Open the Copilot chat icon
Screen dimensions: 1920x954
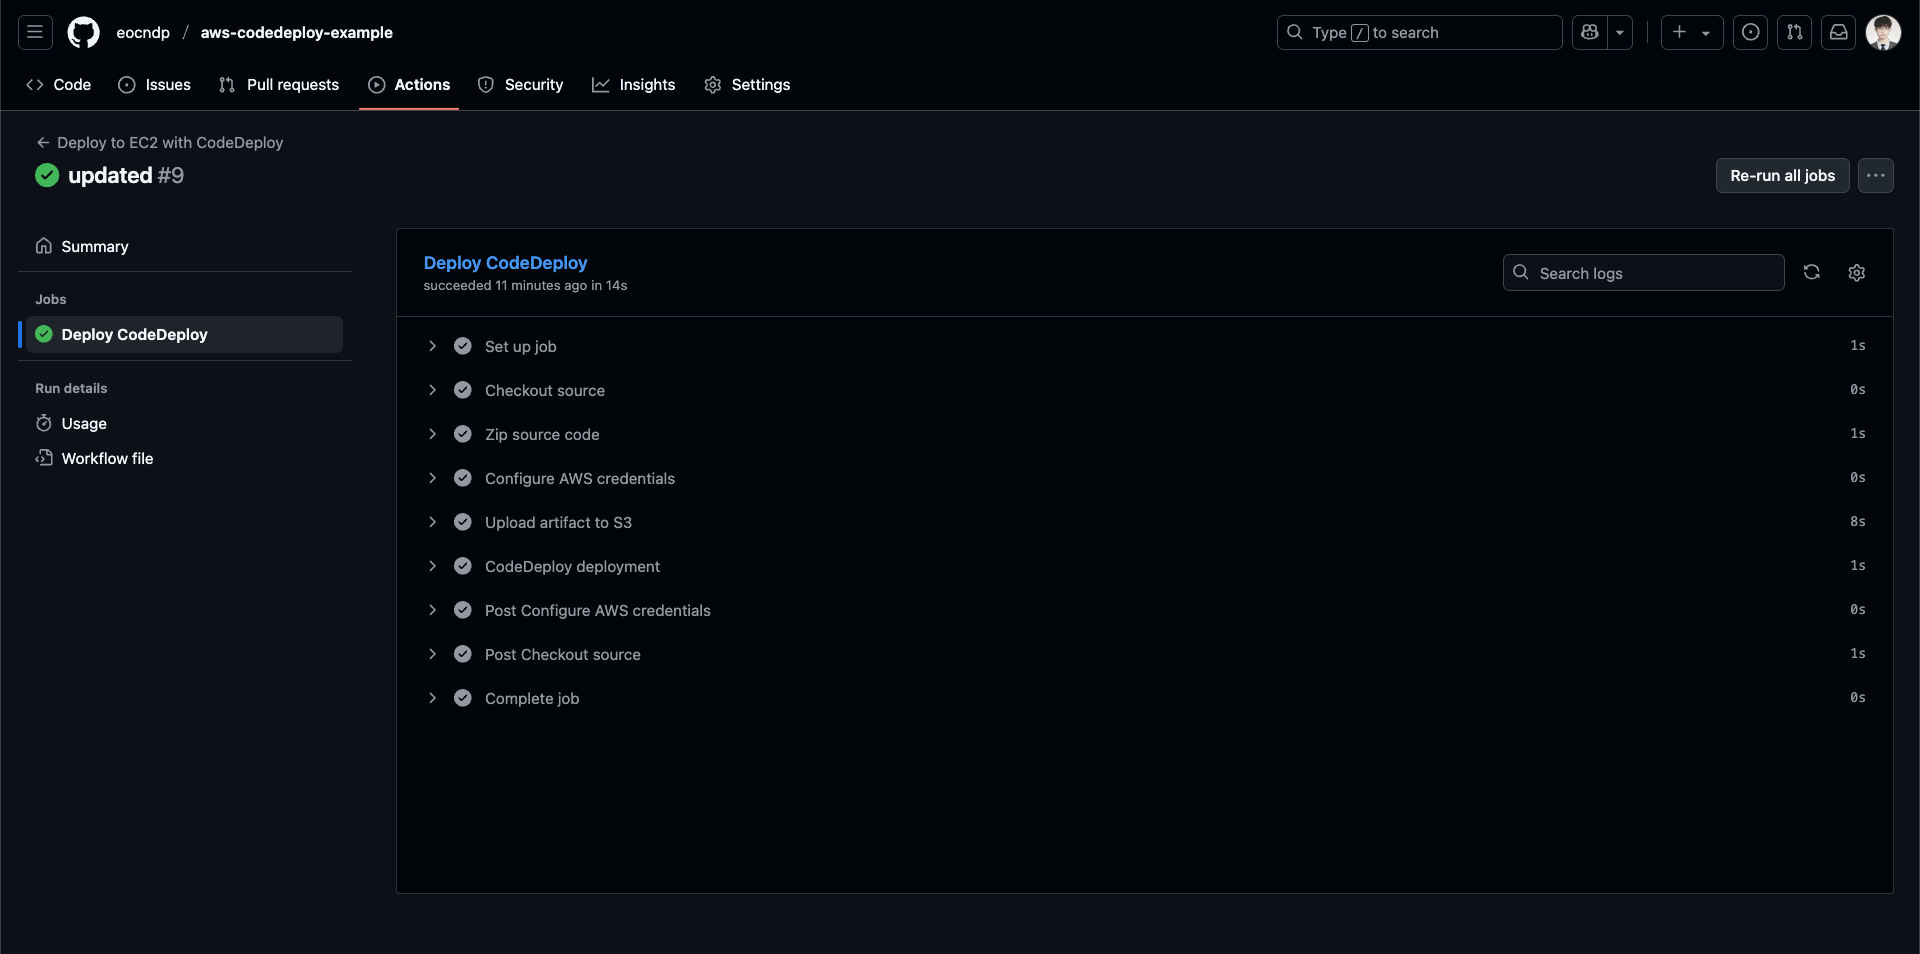pos(1590,32)
